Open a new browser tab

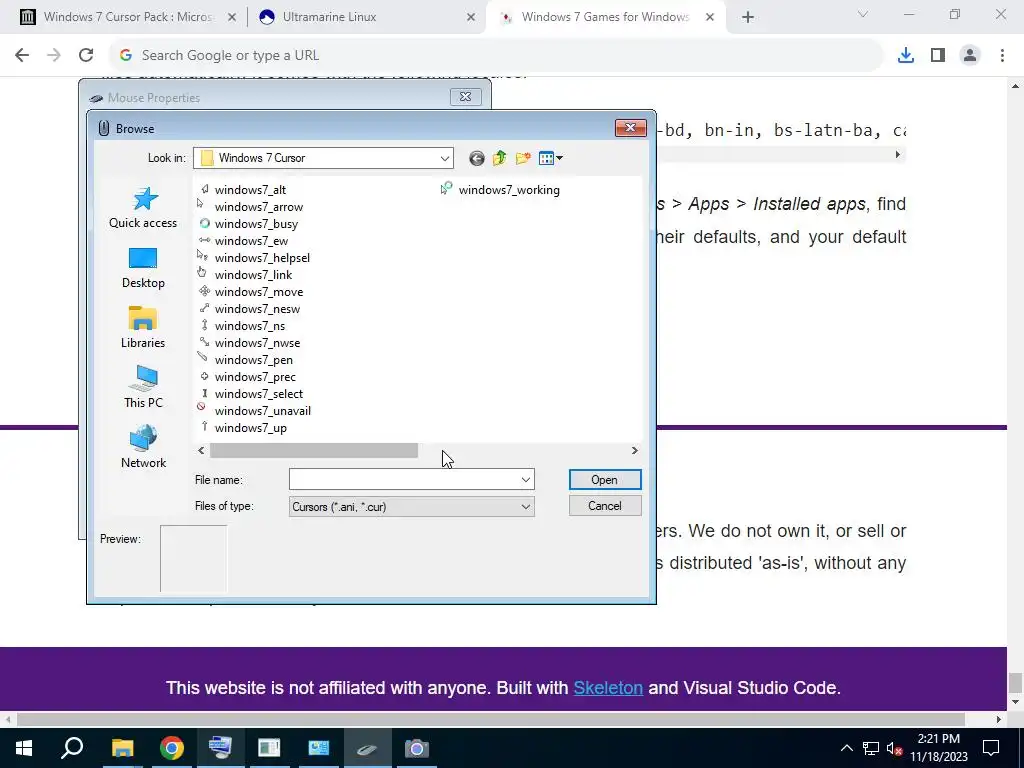point(748,18)
